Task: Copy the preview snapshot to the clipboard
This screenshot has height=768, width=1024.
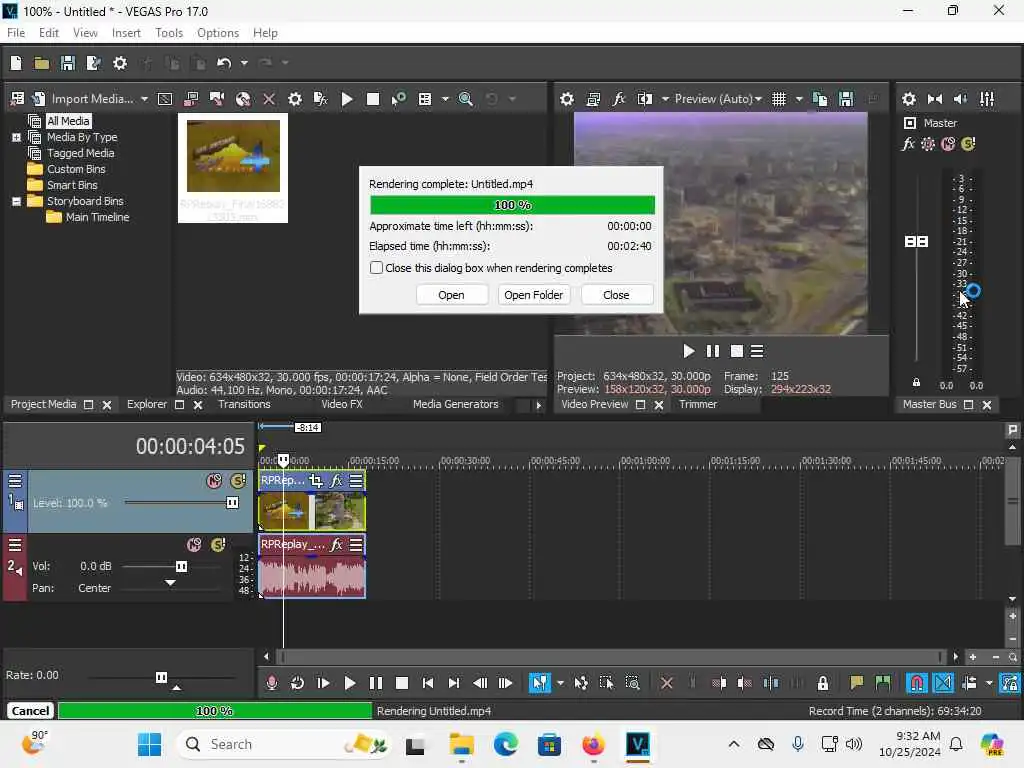Action: coord(820,99)
